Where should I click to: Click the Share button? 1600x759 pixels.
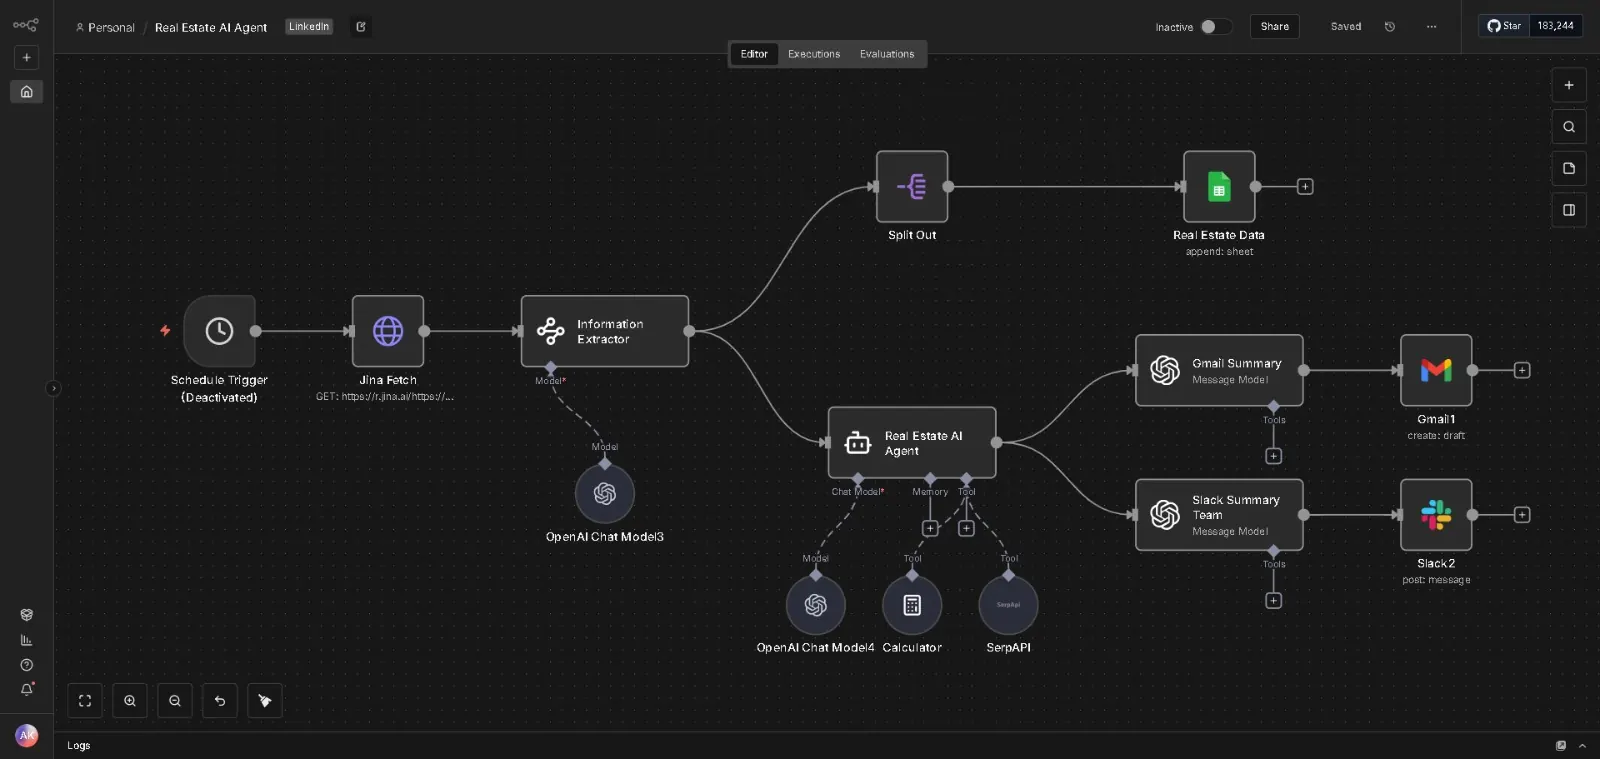pos(1275,27)
